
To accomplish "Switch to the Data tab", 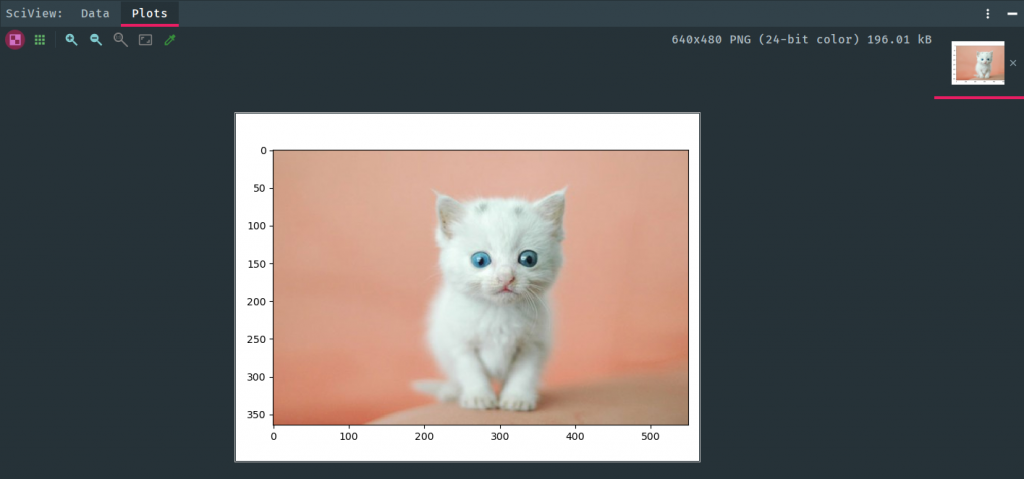I will click(x=95, y=13).
